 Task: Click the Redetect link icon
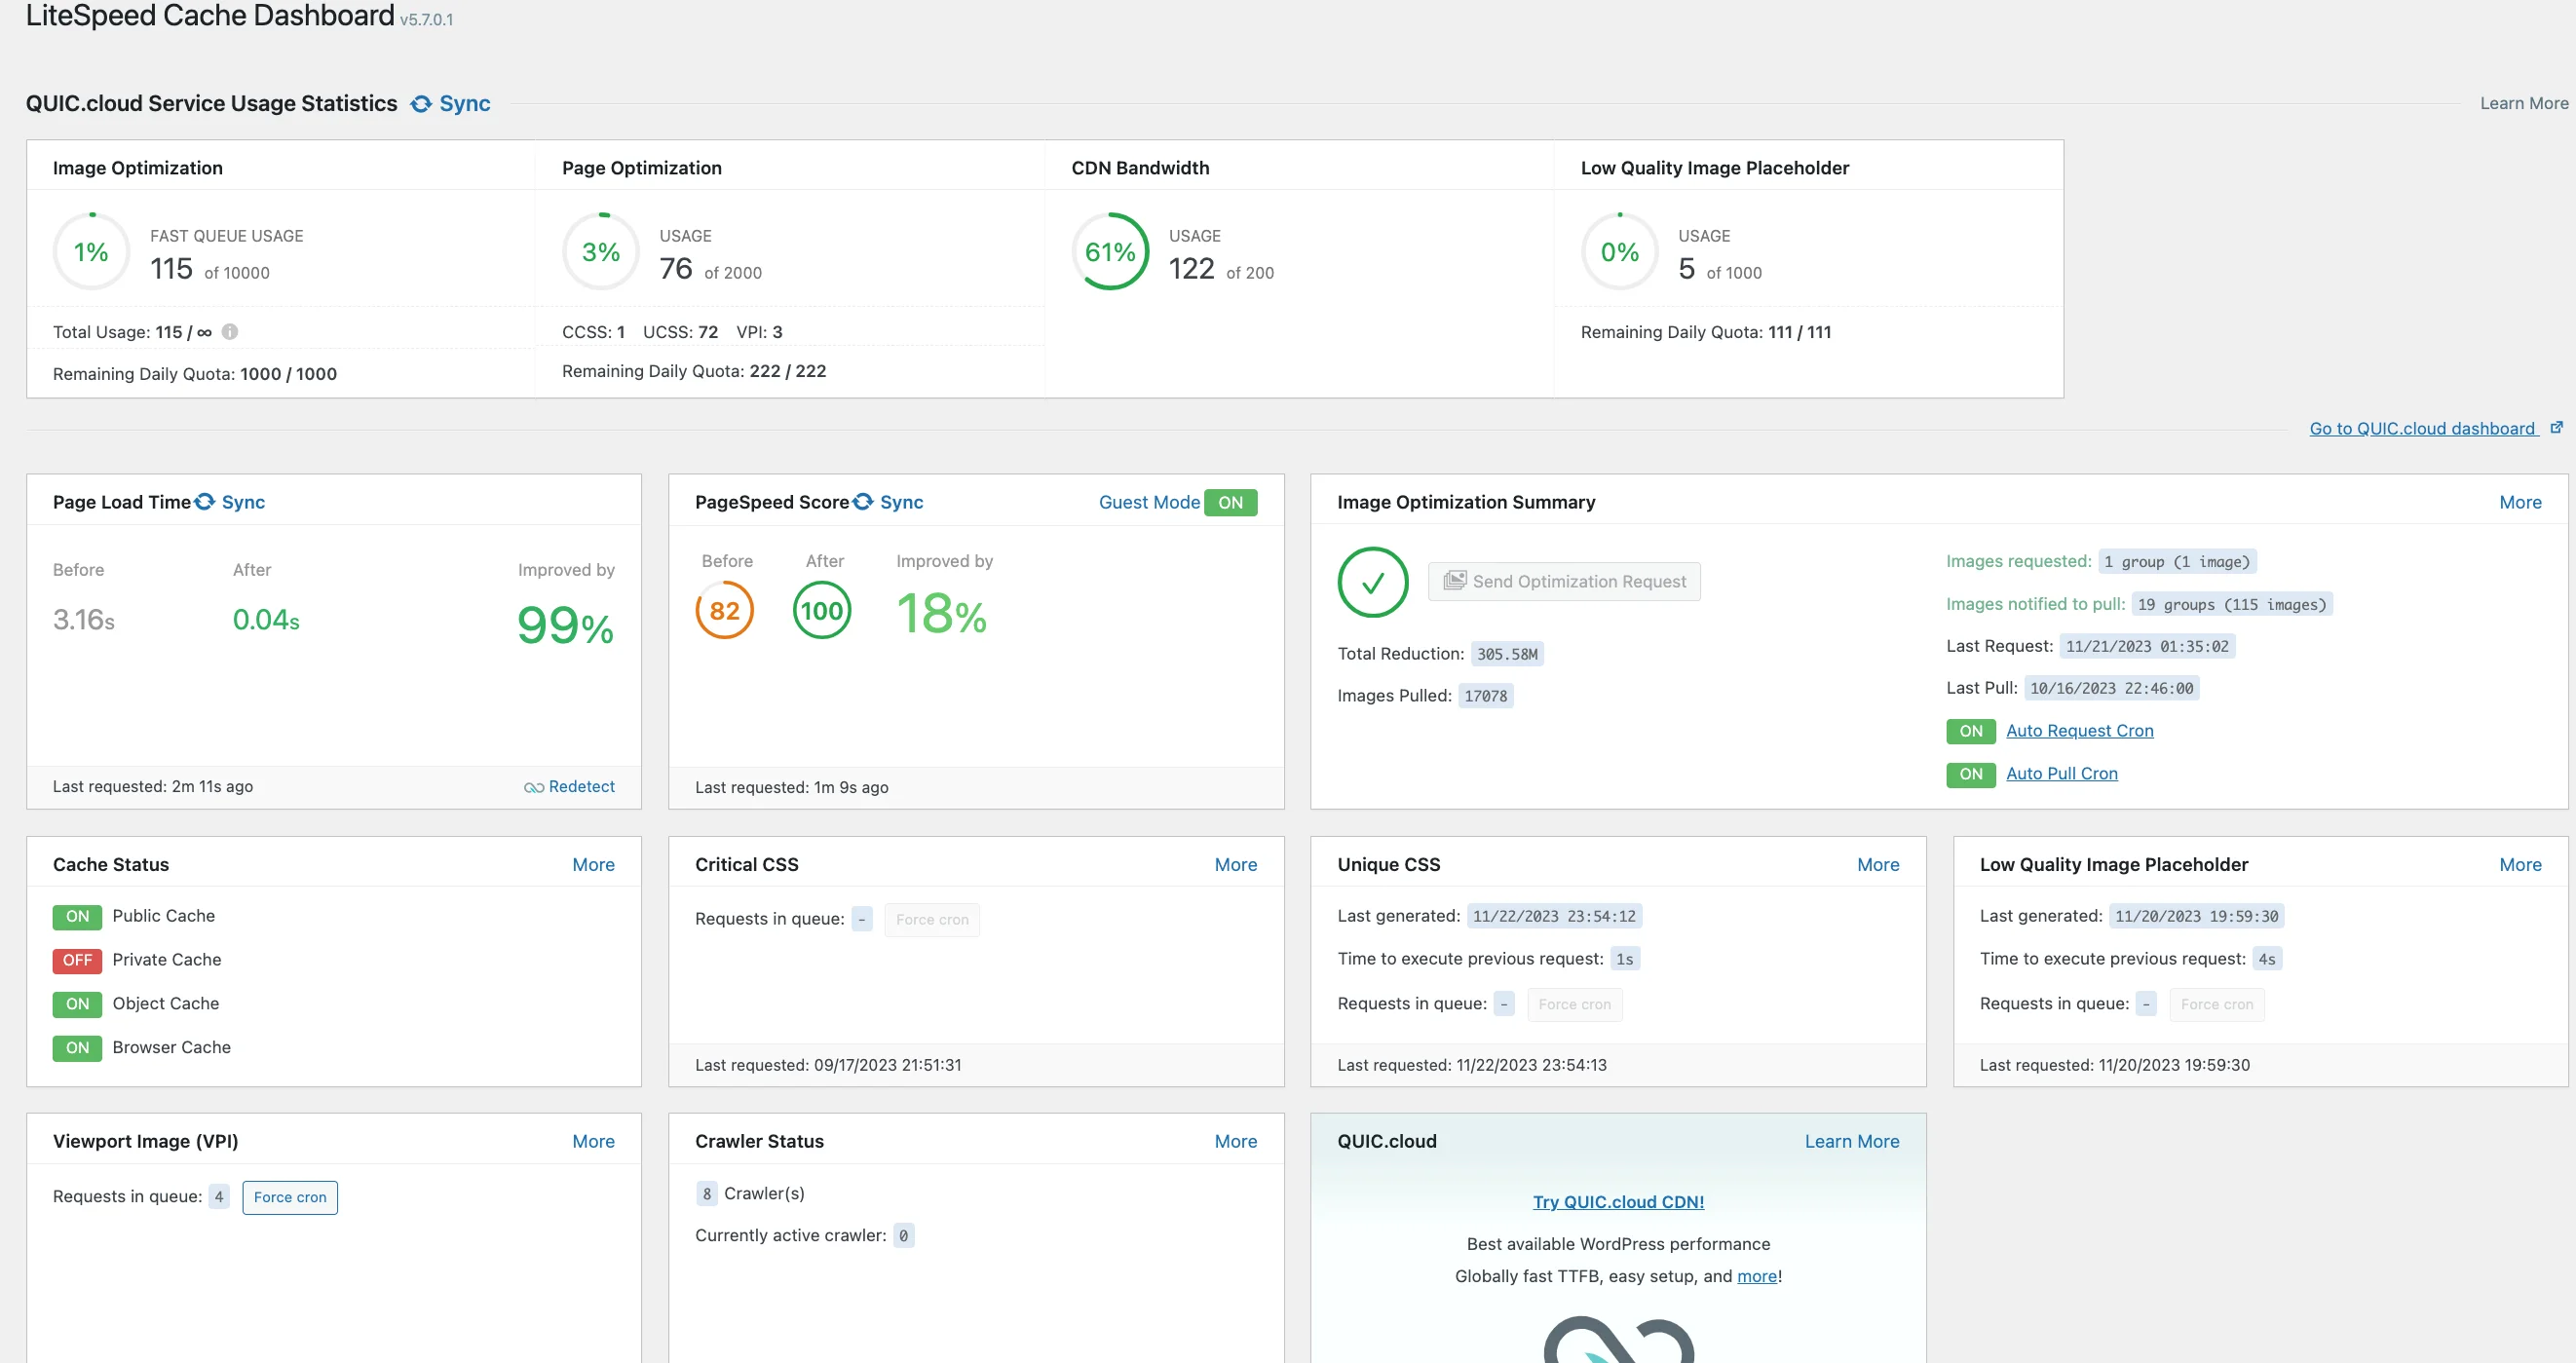click(533, 788)
